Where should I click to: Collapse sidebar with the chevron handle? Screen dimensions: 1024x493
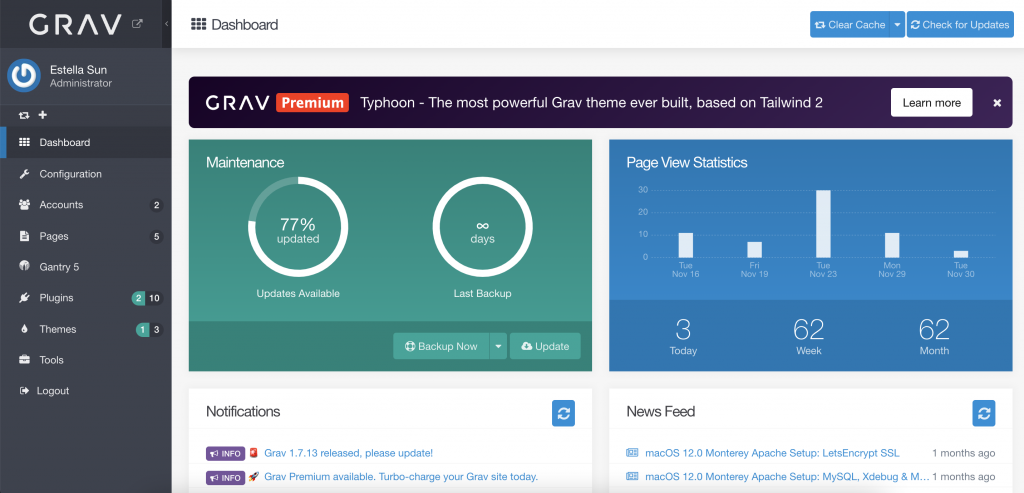coord(167,24)
